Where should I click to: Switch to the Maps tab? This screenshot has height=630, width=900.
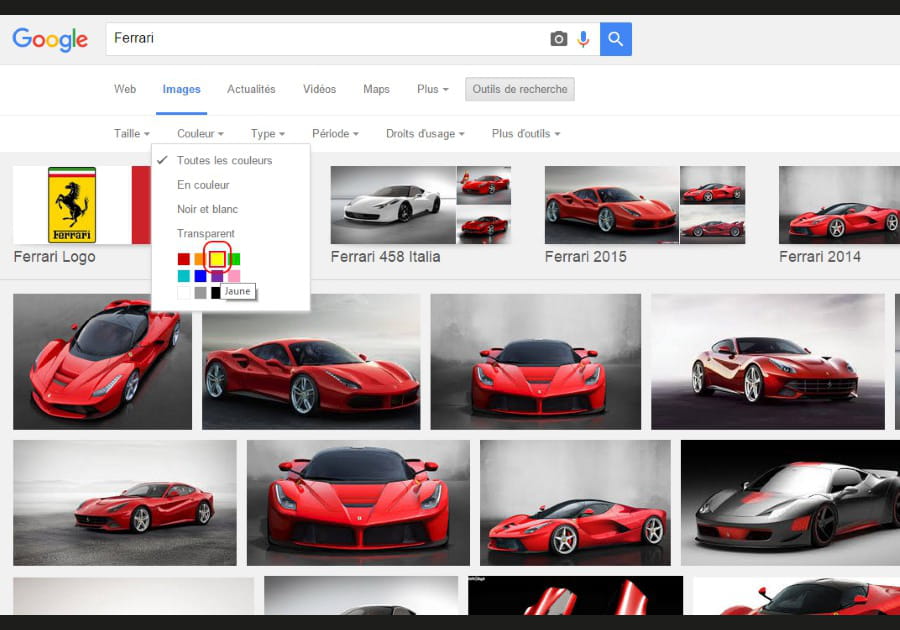click(376, 89)
